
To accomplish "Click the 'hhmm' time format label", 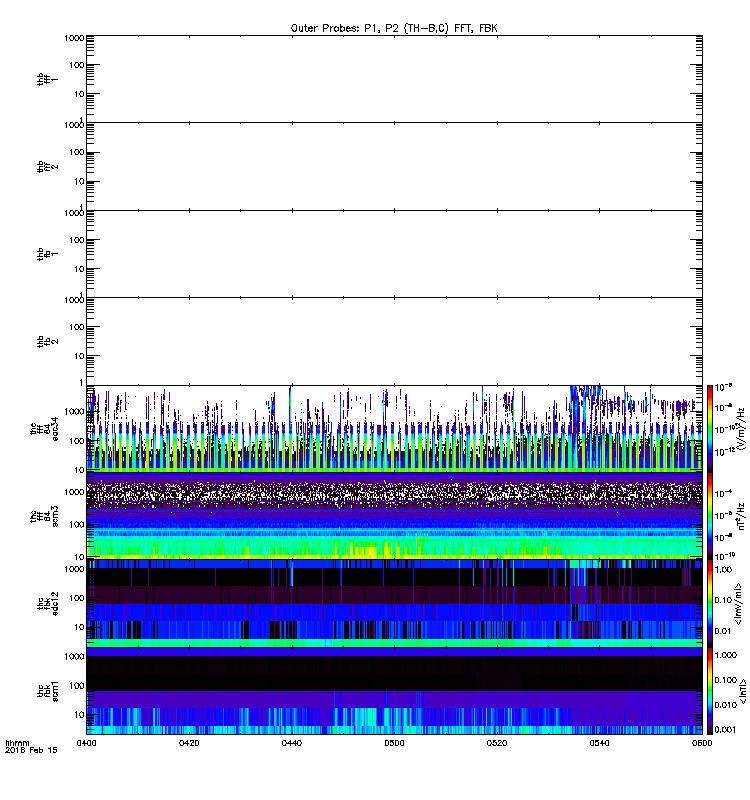I will coord(17,743).
